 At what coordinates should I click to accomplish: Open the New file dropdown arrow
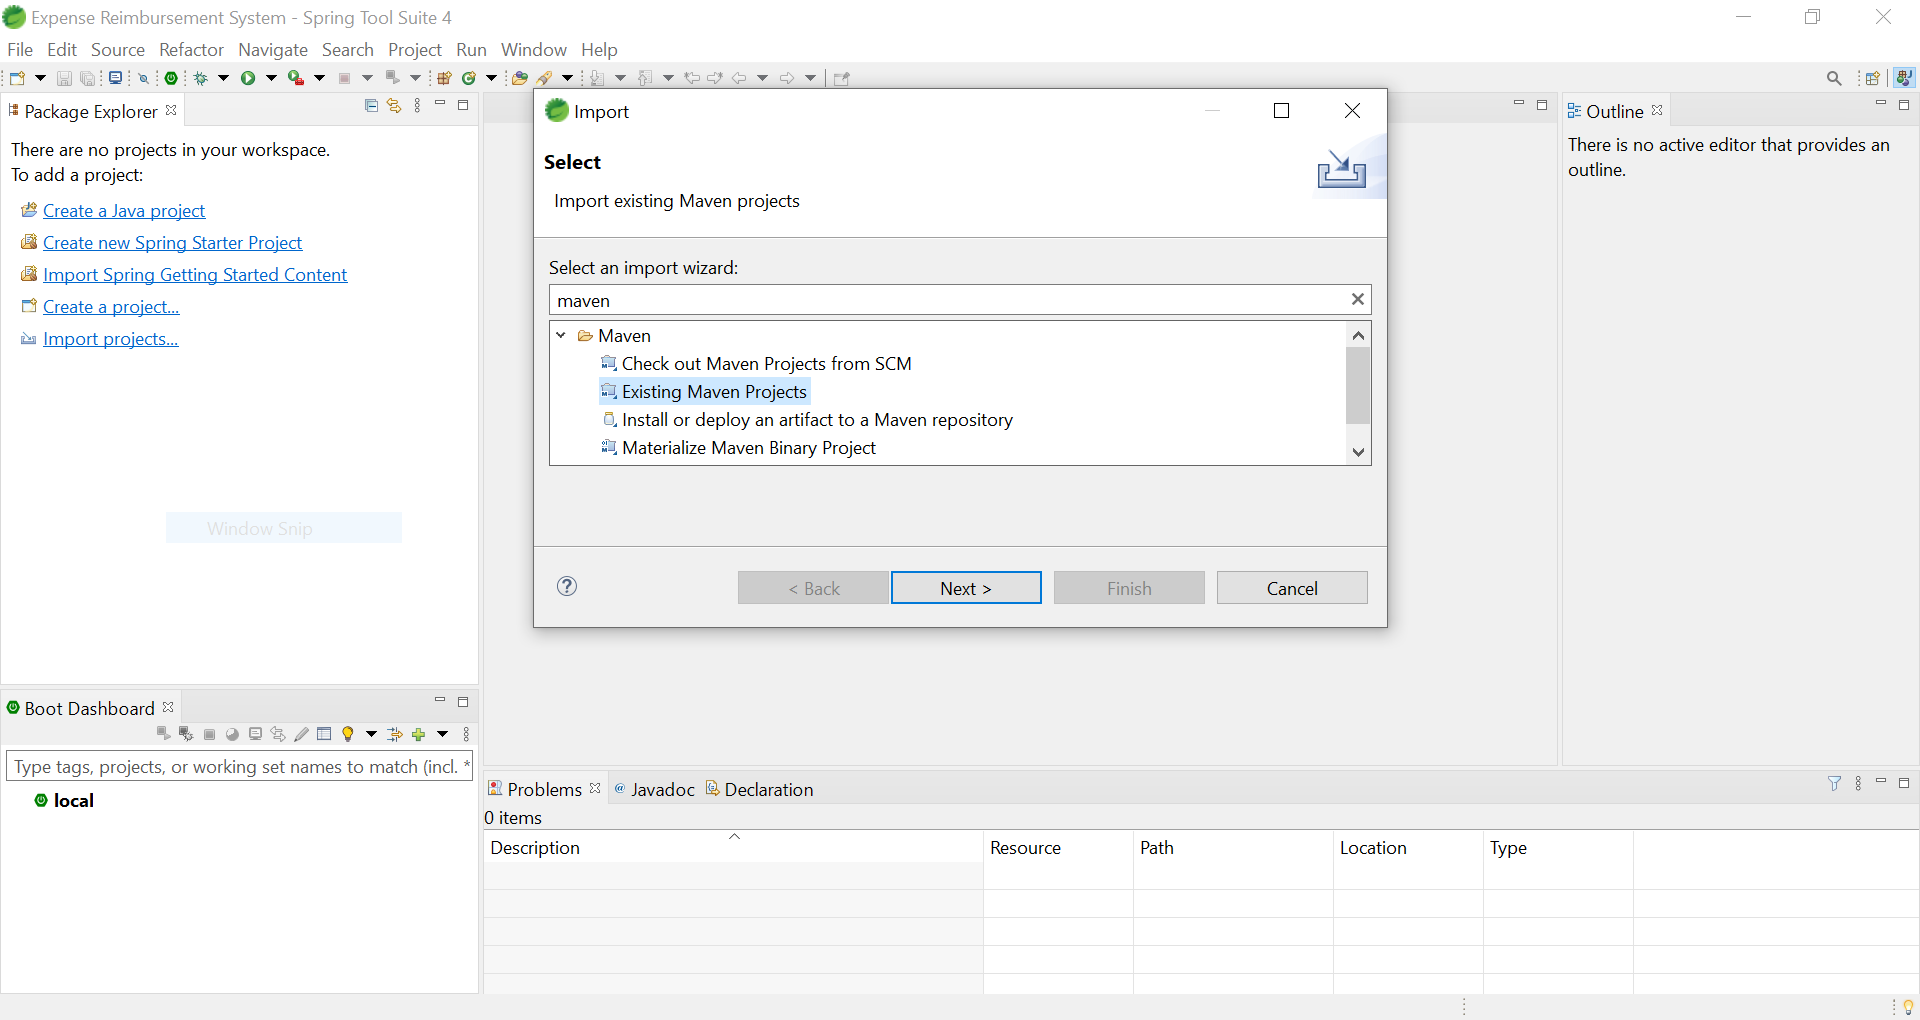pos(40,78)
